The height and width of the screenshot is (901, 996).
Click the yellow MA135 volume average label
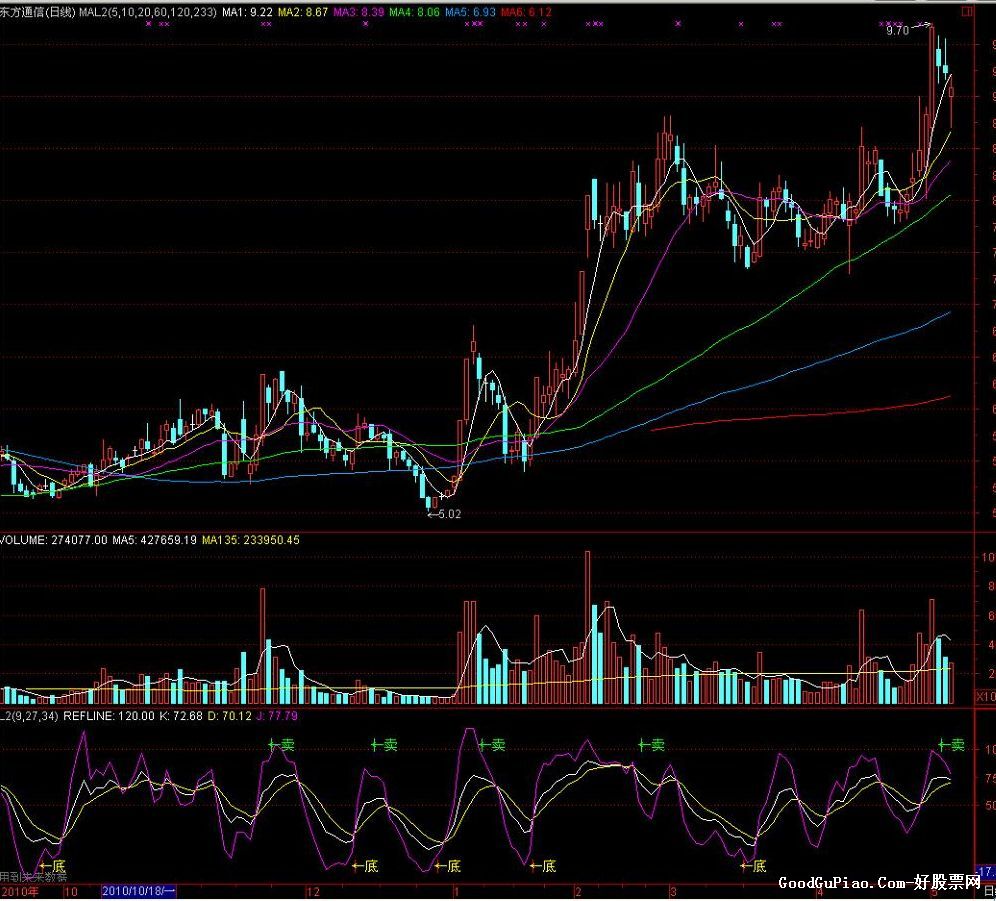tap(250, 540)
